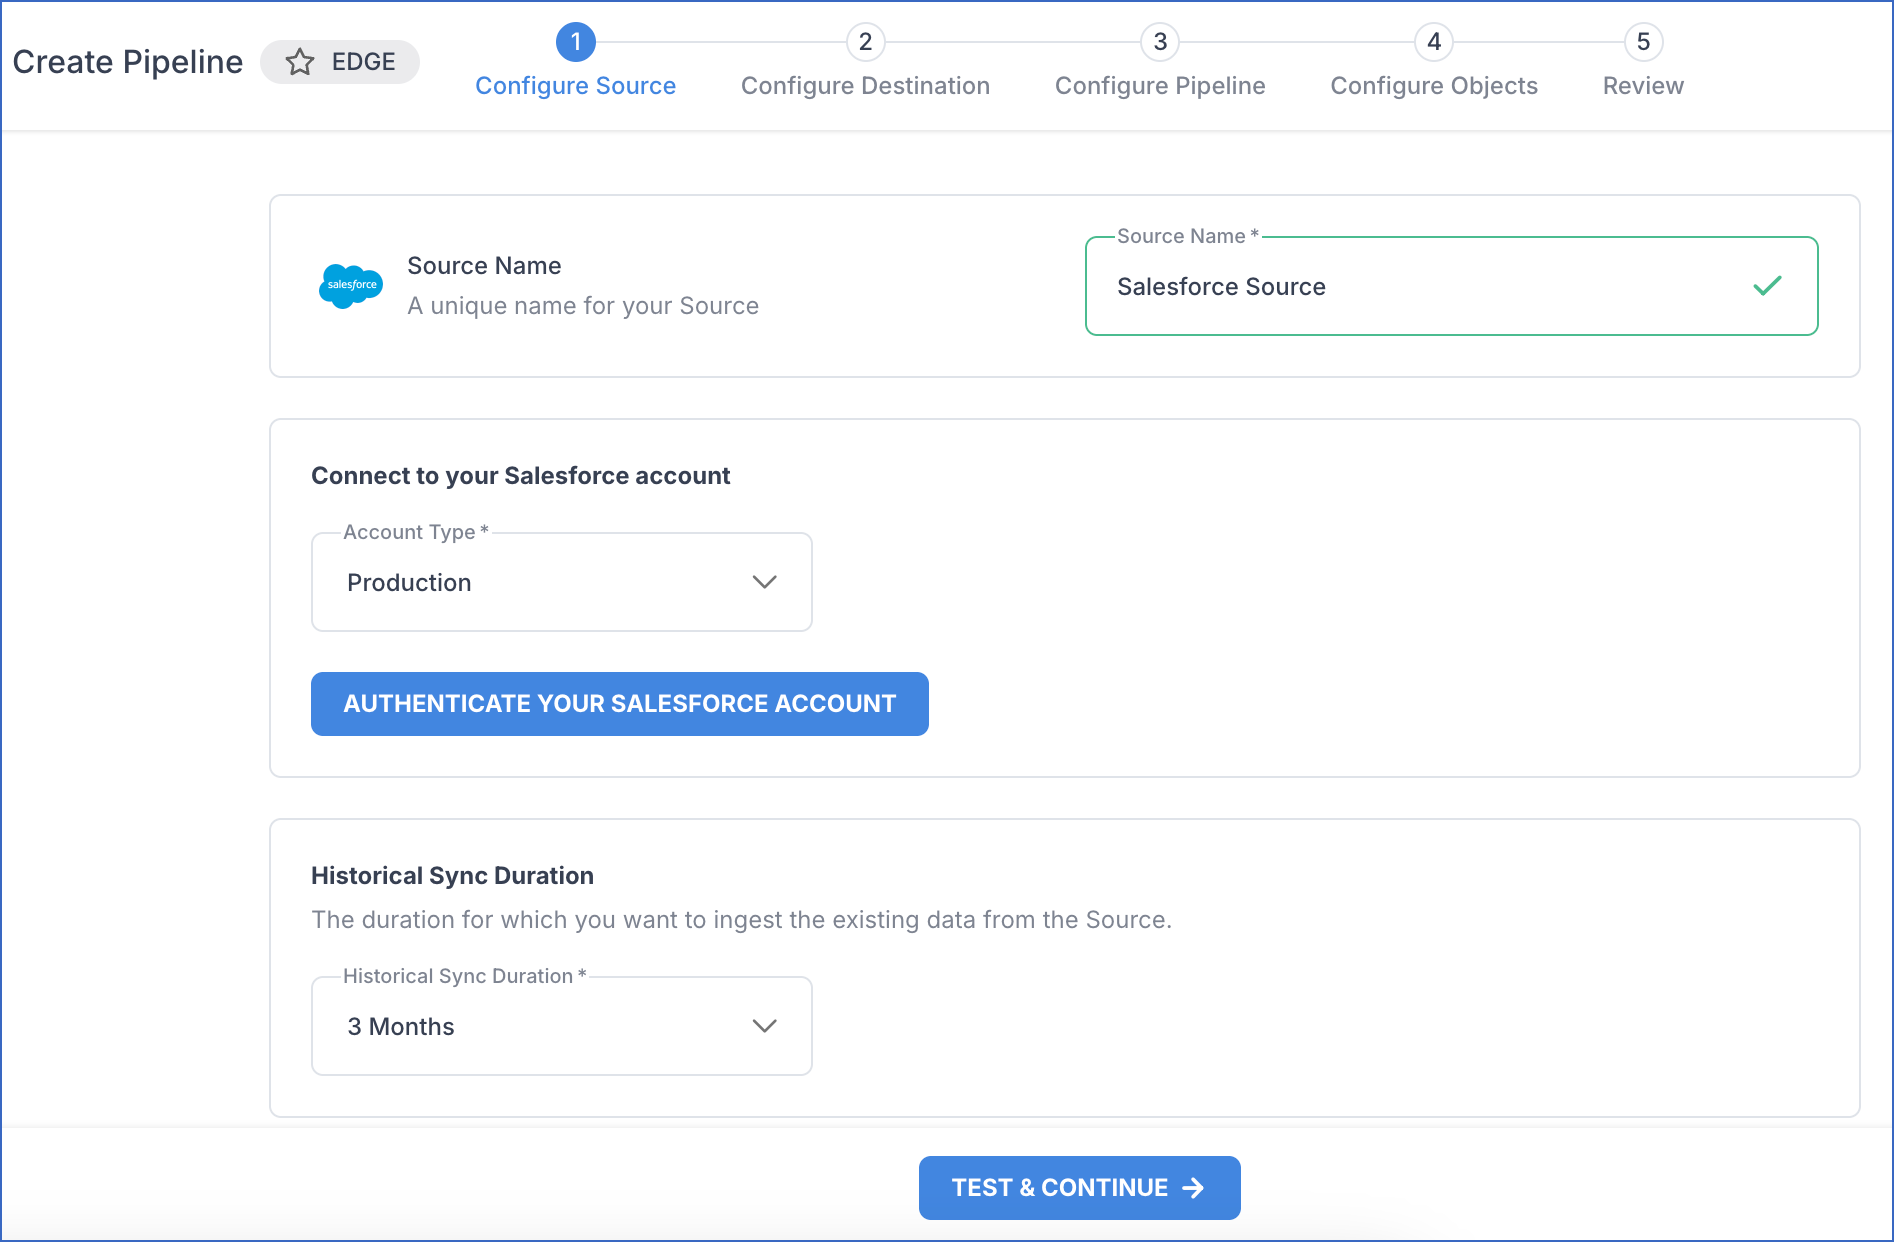Open the 3 Months duration dropdown
Screen dimensions: 1894x1242
562,1026
